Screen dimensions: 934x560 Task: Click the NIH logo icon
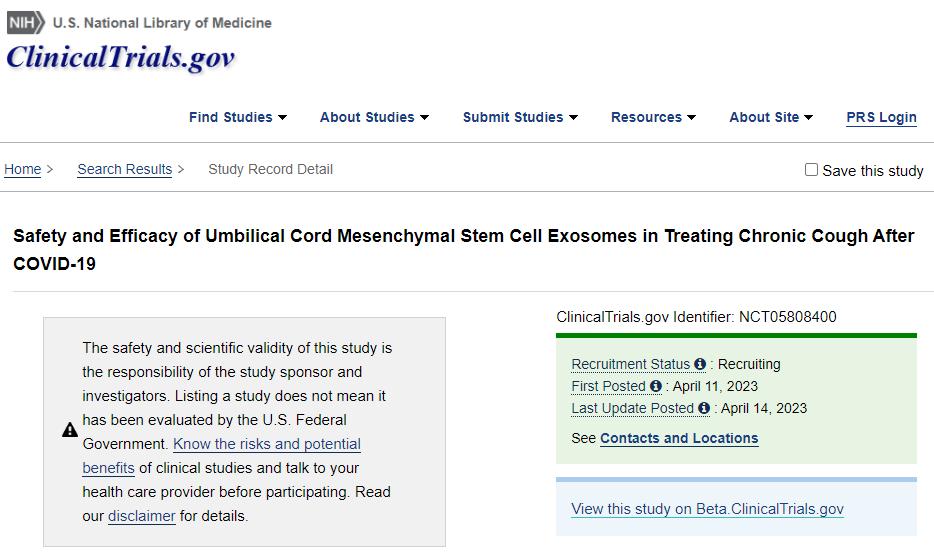click(25, 22)
